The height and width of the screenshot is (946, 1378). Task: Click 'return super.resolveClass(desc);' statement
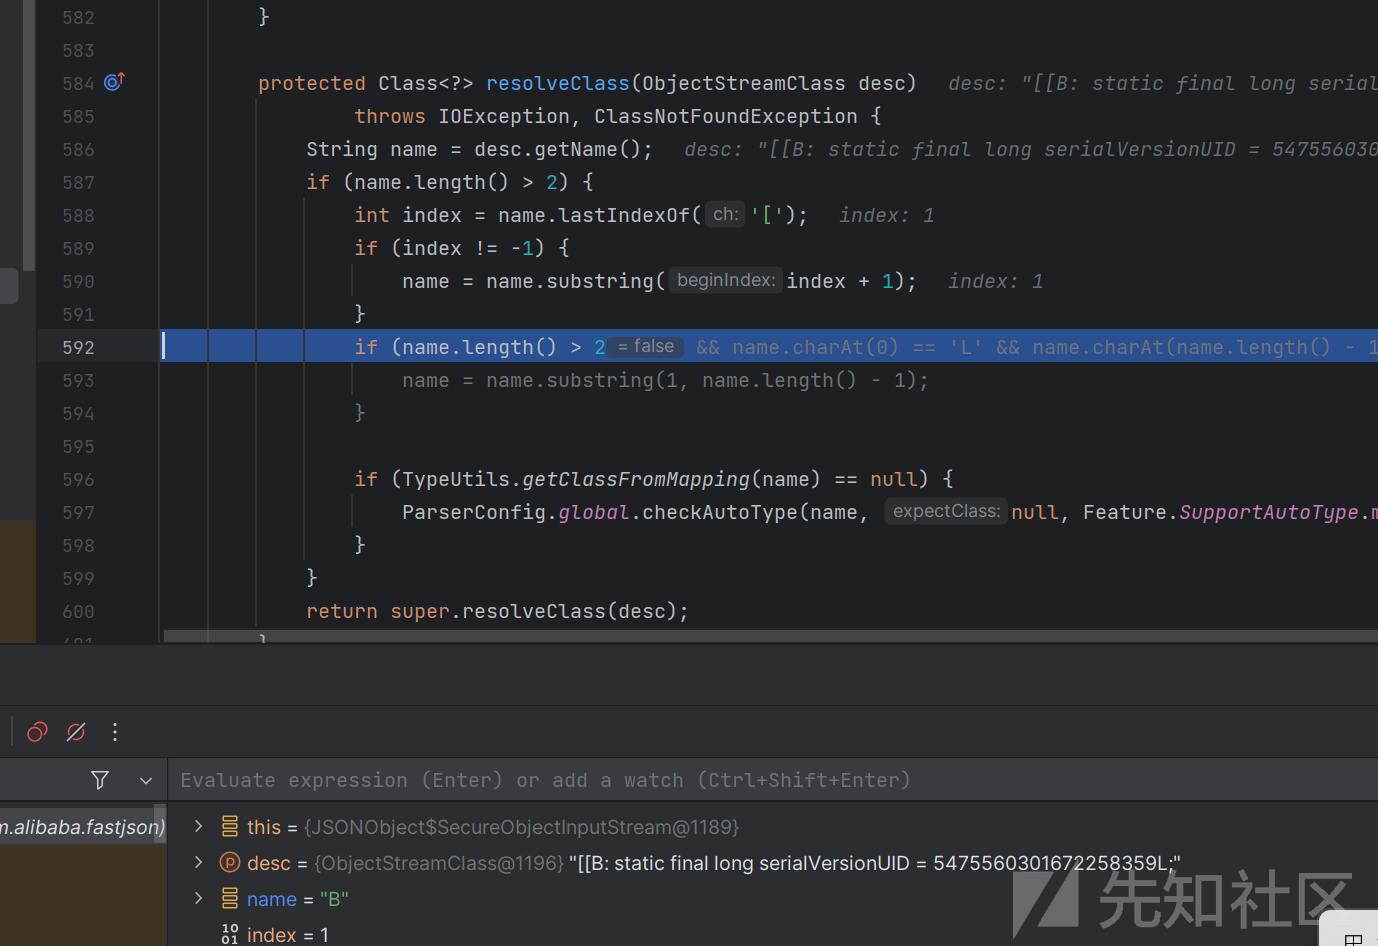[x=498, y=611]
